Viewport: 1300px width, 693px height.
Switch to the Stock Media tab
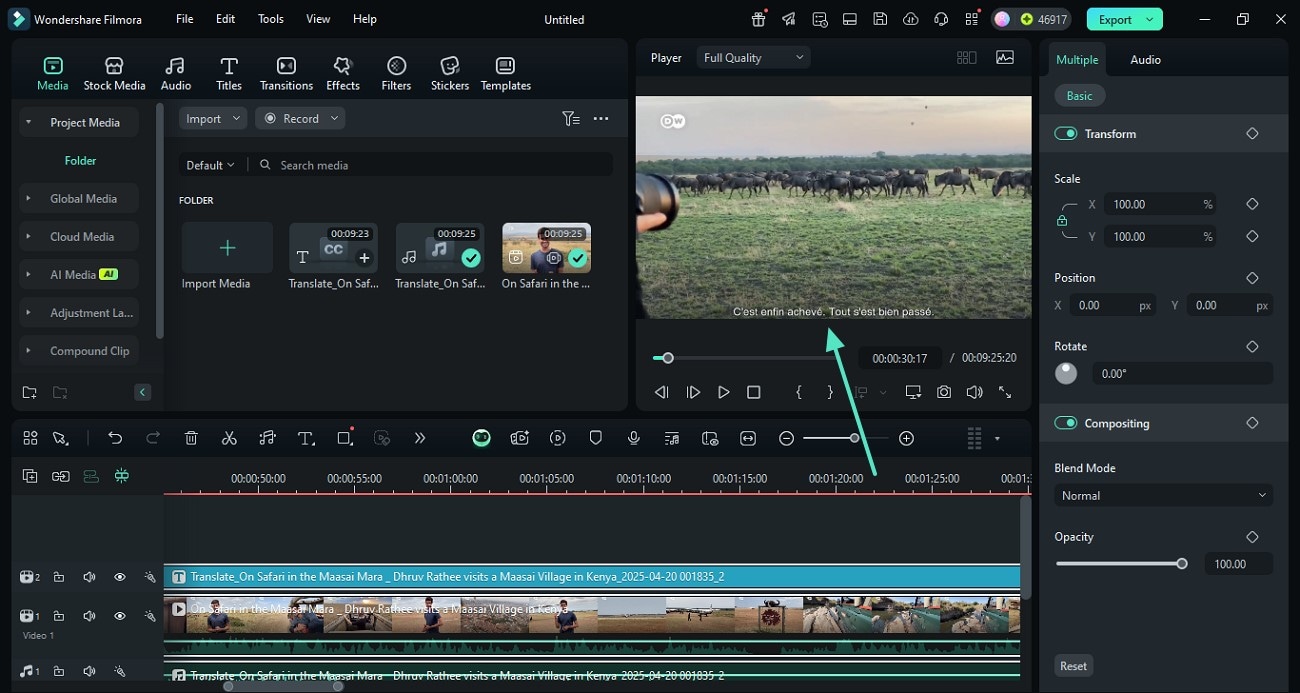pyautogui.click(x=114, y=74)
